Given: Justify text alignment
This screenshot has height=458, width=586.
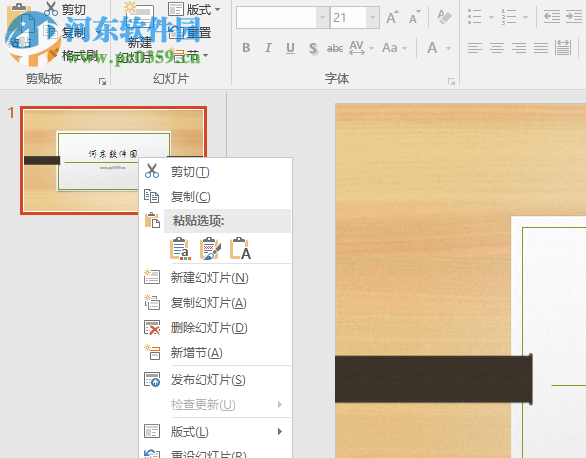Looking at the screenshot, I should pos(541,48).
